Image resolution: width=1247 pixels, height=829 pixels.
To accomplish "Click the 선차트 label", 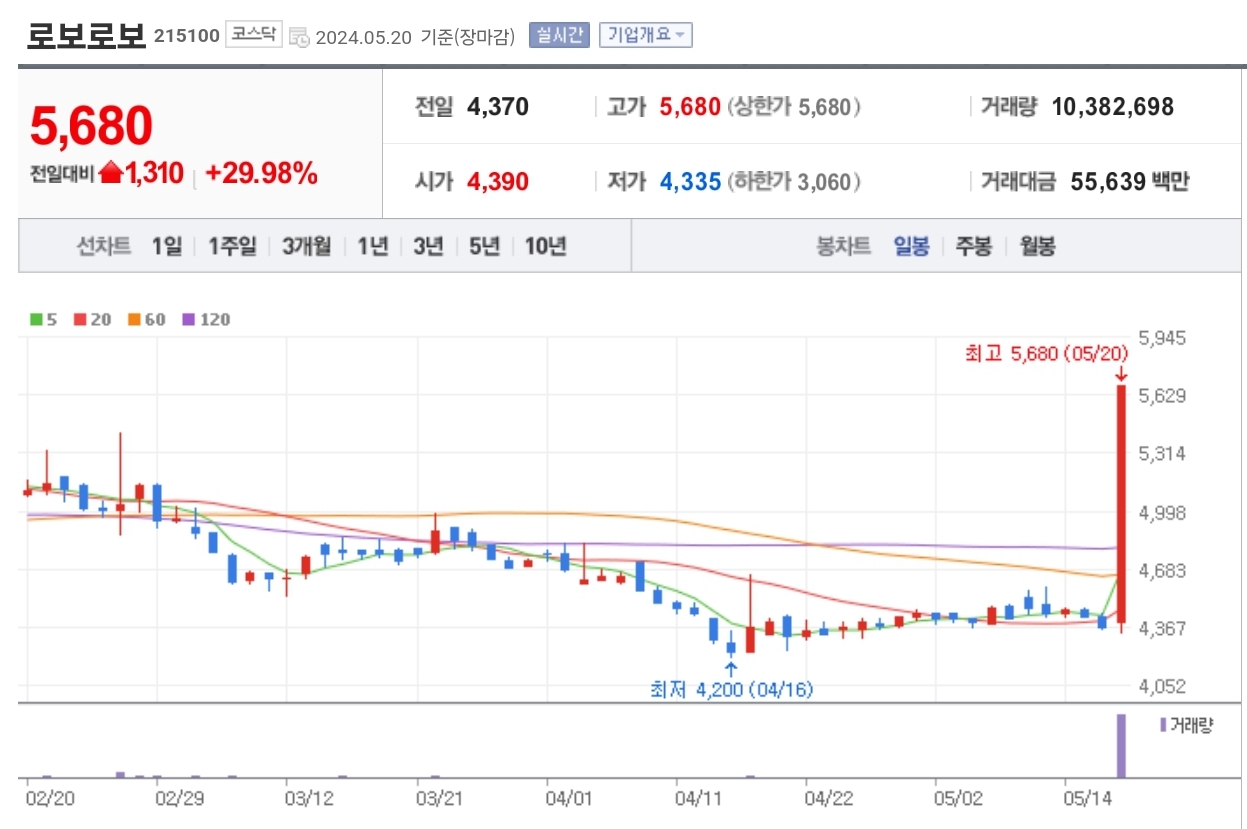I will (104, 246).
